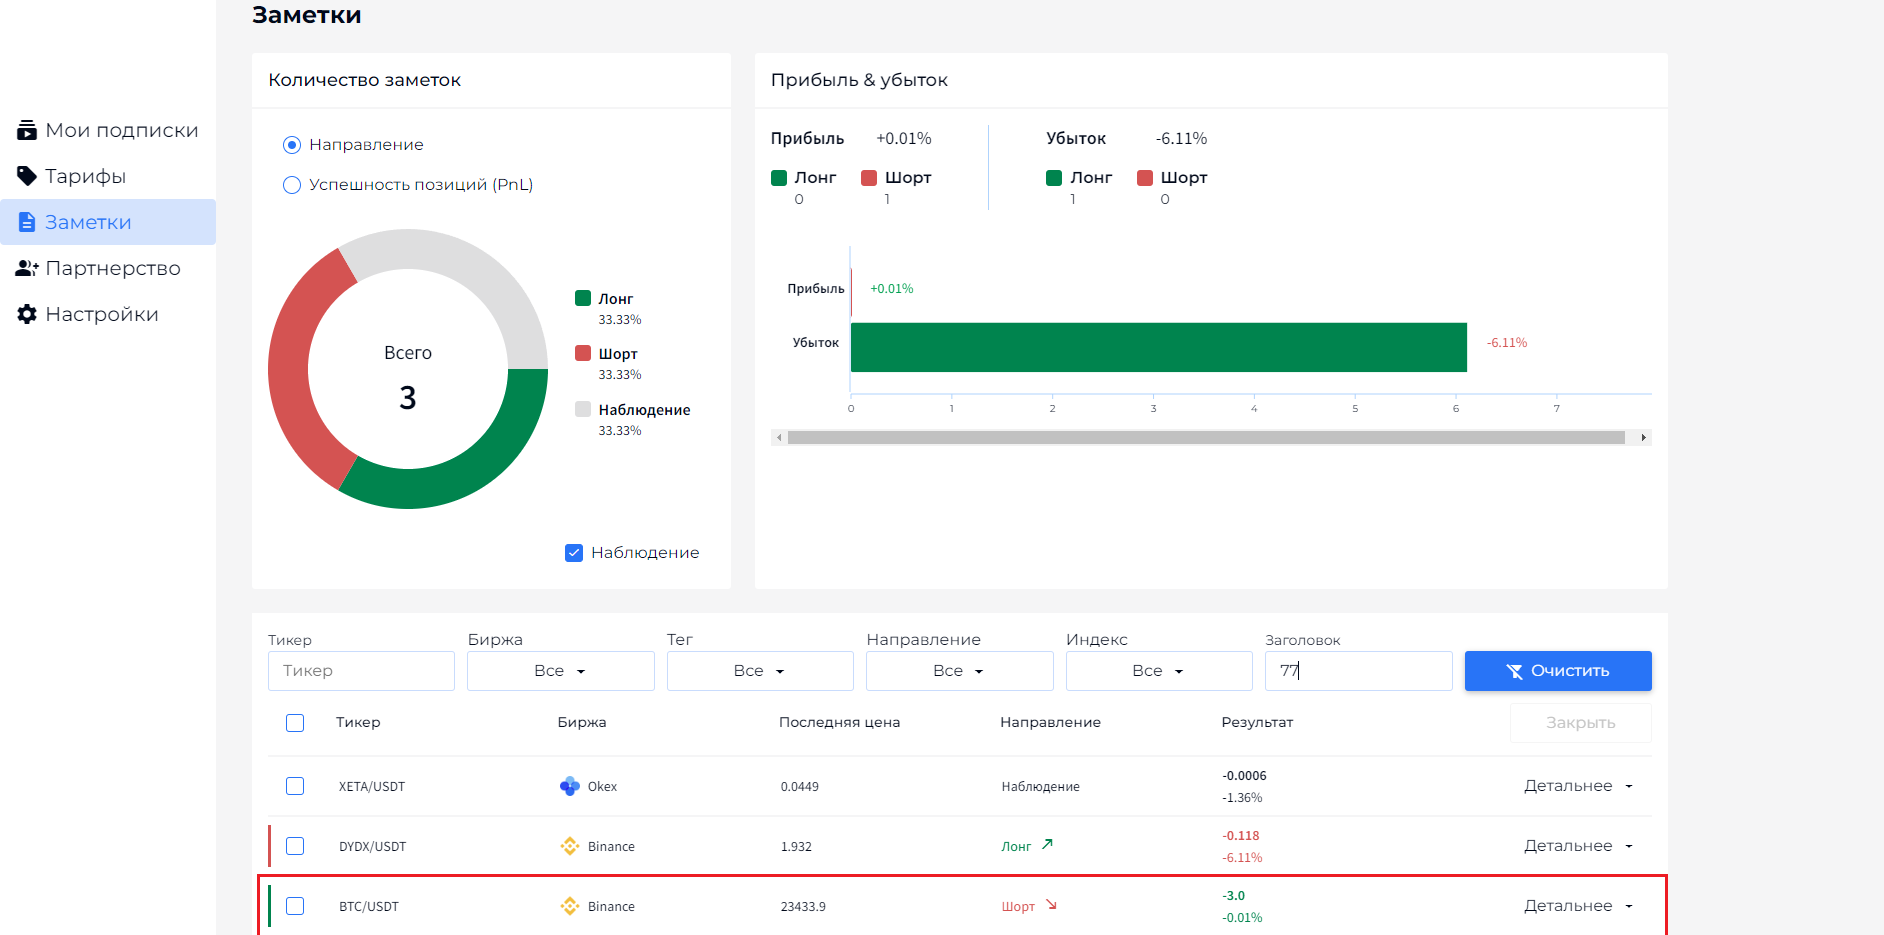
Task: Click the green Лонг legend swatch in donut chart
Action: [583, 298]
